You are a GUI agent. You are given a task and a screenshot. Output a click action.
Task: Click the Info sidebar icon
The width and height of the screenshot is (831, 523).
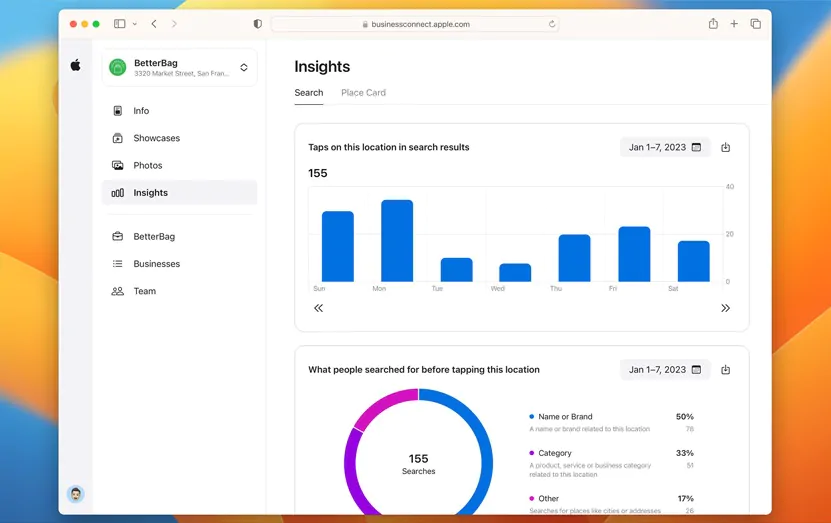[118, 111]
